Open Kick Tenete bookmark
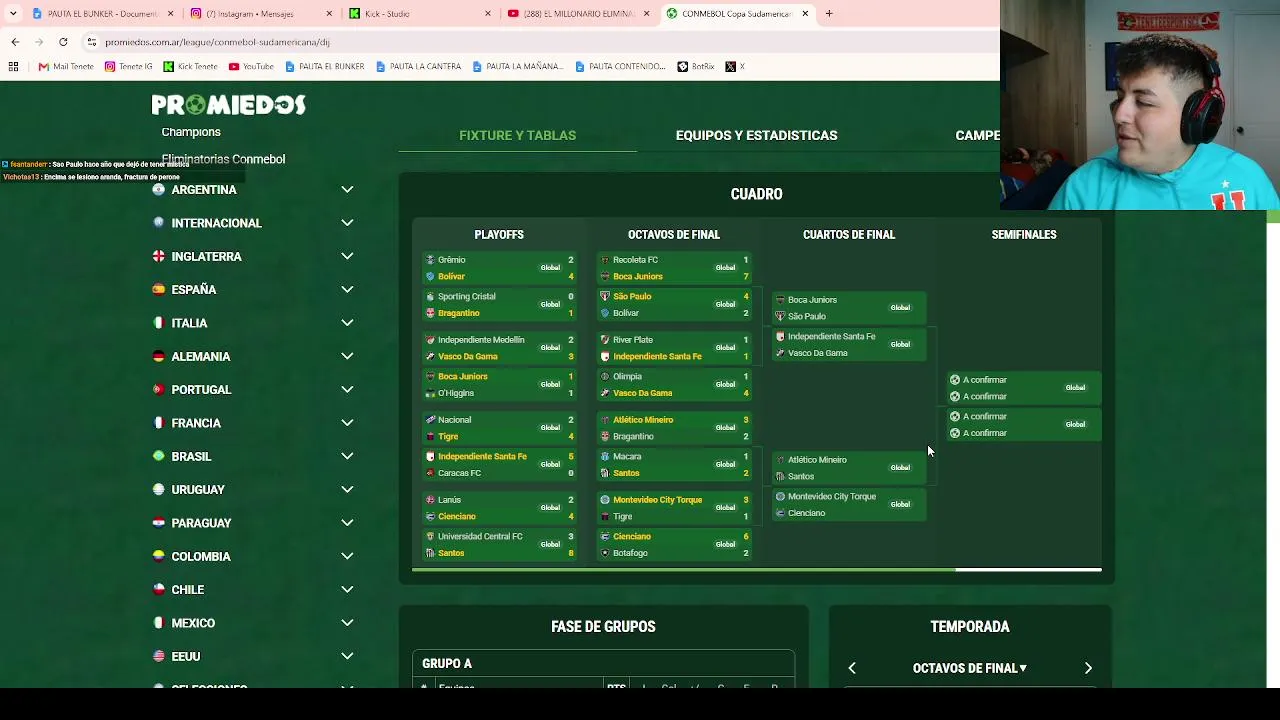The width and height of the screenshot is (1280, 720). (190, 67)
